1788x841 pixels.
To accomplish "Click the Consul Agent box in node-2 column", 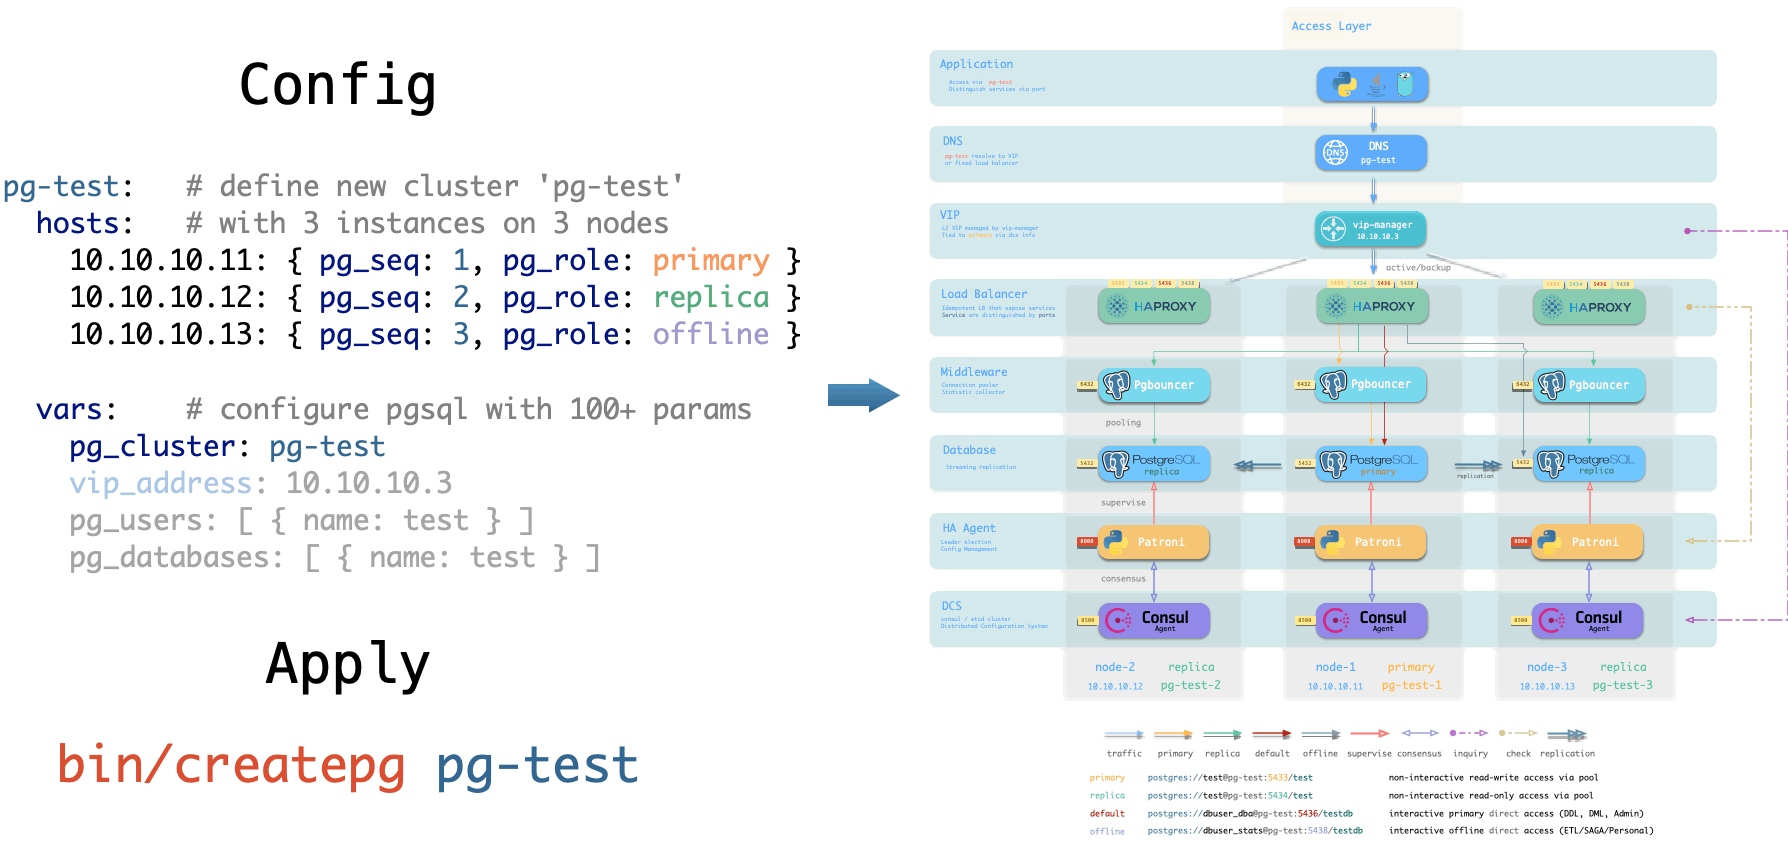I will click(x=1154, y=621).
